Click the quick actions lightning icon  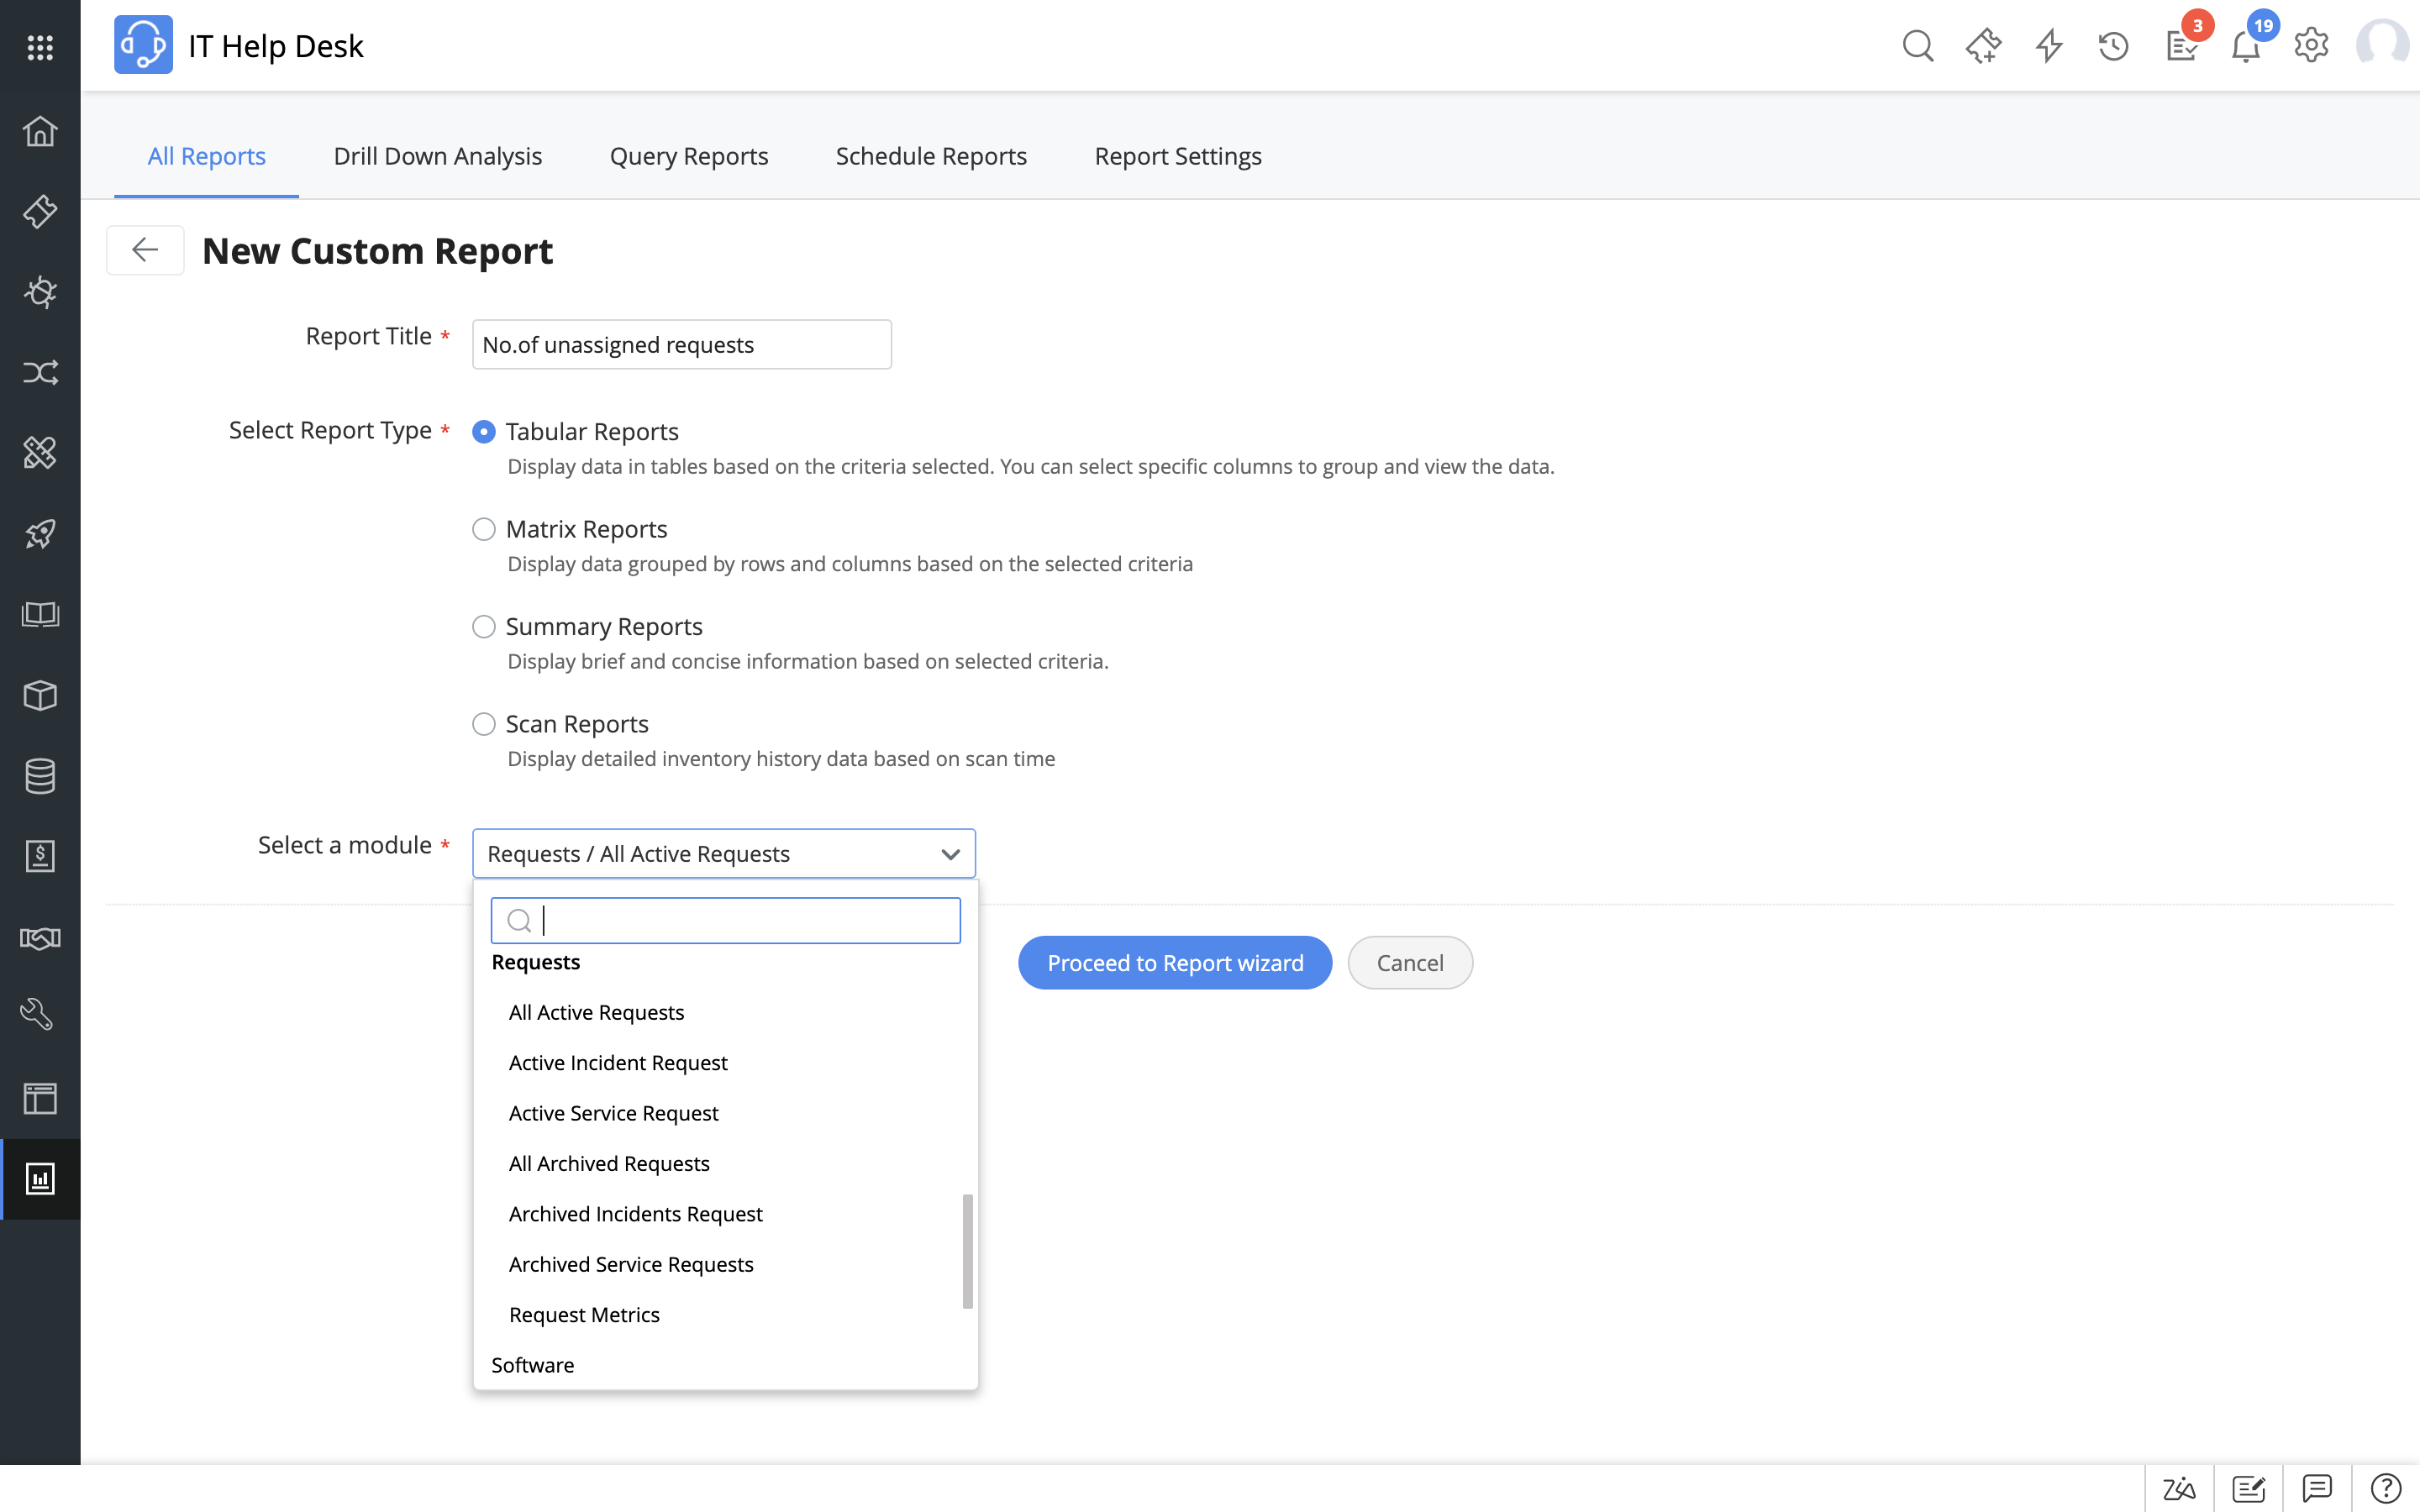point(2049,46)
